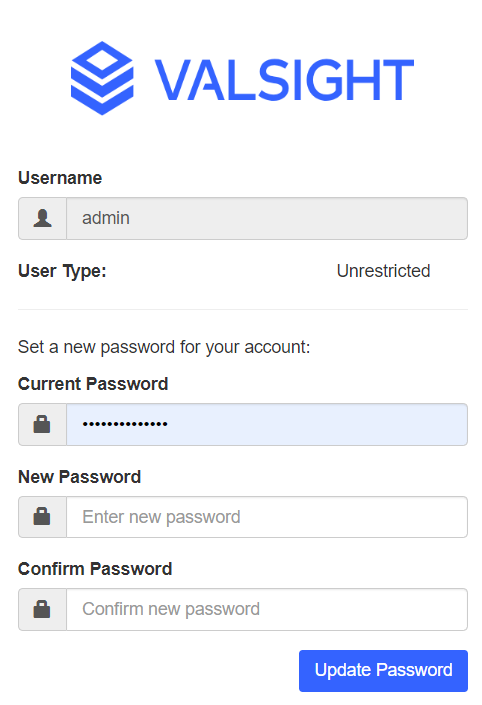Viewport: 482px width, 705px height.
Task: Click the New Password label
Action: (79, 477)
